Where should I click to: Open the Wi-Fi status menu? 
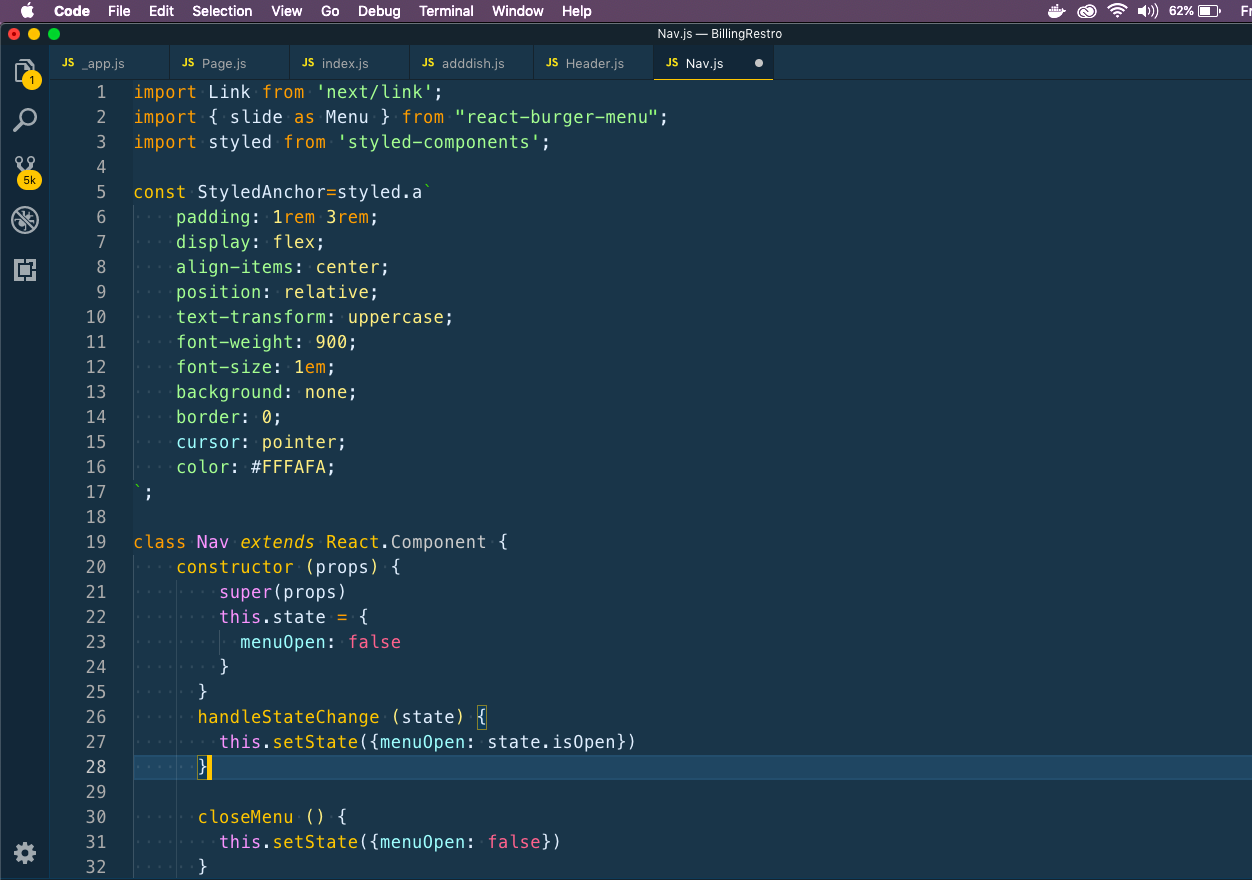1116,11
